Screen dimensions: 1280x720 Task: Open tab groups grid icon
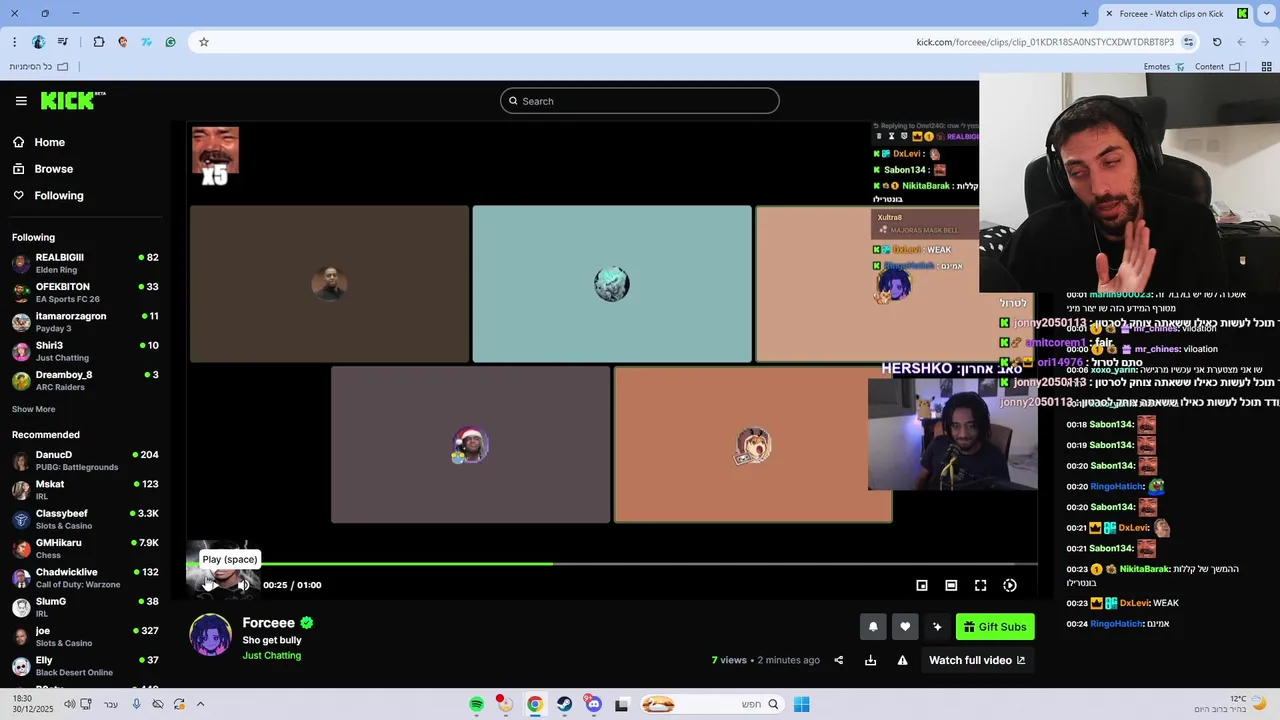click(x=1266, y=67)
